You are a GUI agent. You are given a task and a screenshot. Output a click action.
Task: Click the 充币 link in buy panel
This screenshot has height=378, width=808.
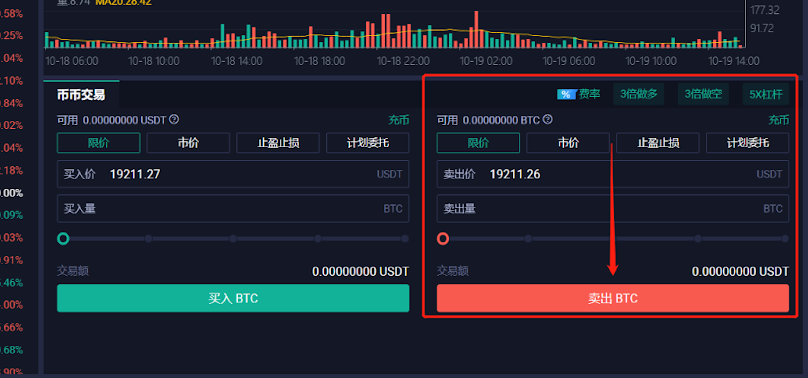coord(398,120)
